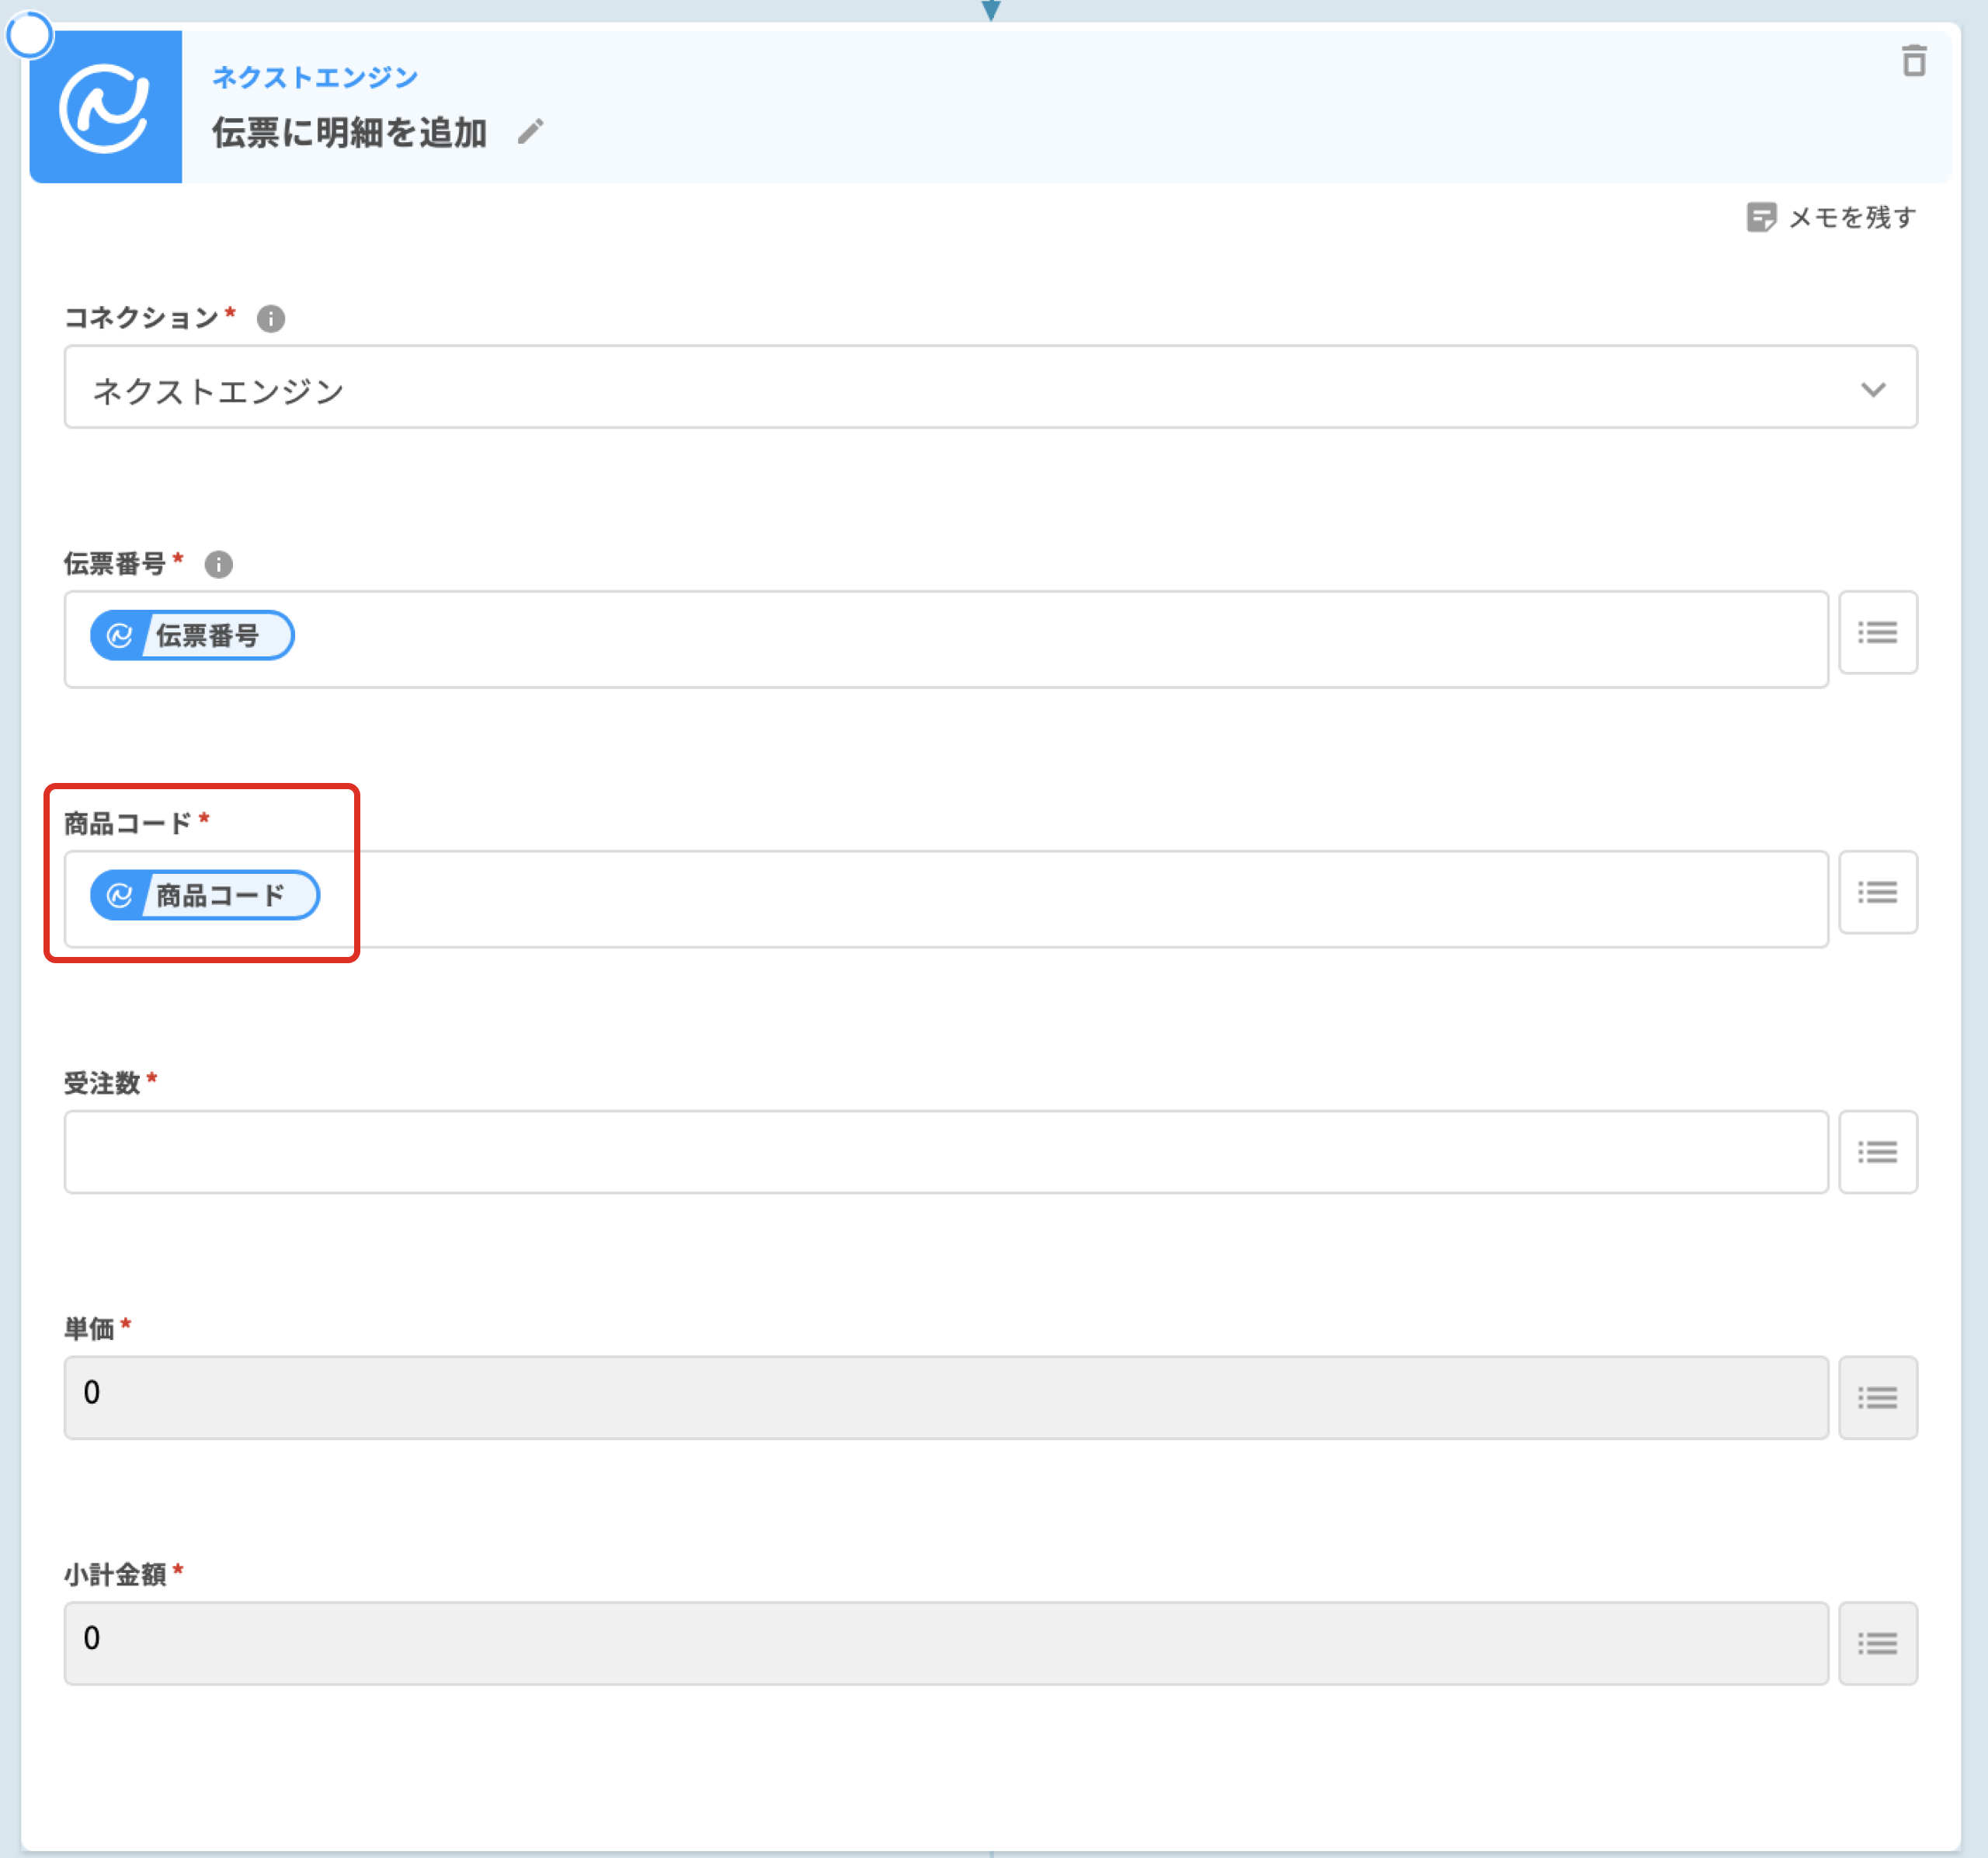Click the dropdown chevron arrow
Image resolution: width=1988 pixels, height=1858 pixels.
[1873, 389]
